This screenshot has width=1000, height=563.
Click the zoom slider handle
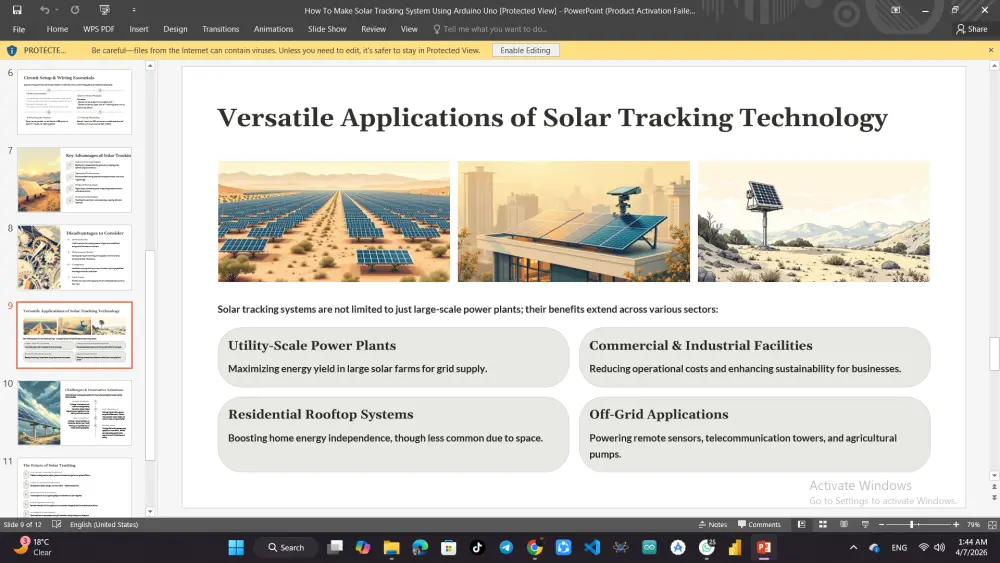click(x=912, y=525)
